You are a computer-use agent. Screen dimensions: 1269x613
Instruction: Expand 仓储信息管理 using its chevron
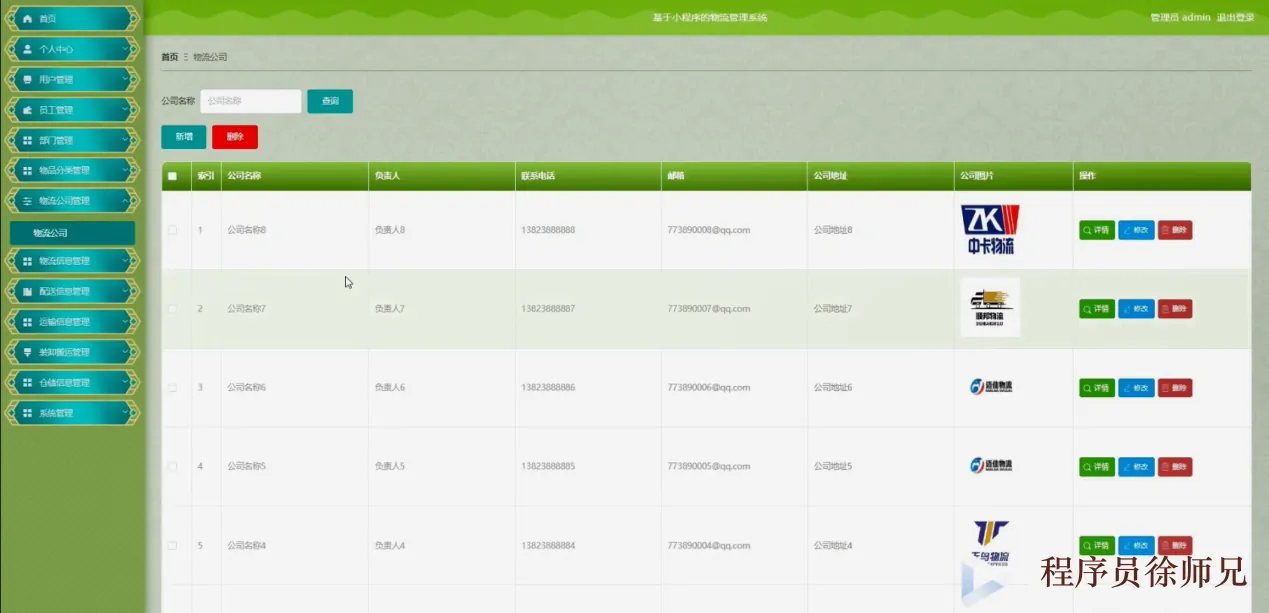click(125, 382)
